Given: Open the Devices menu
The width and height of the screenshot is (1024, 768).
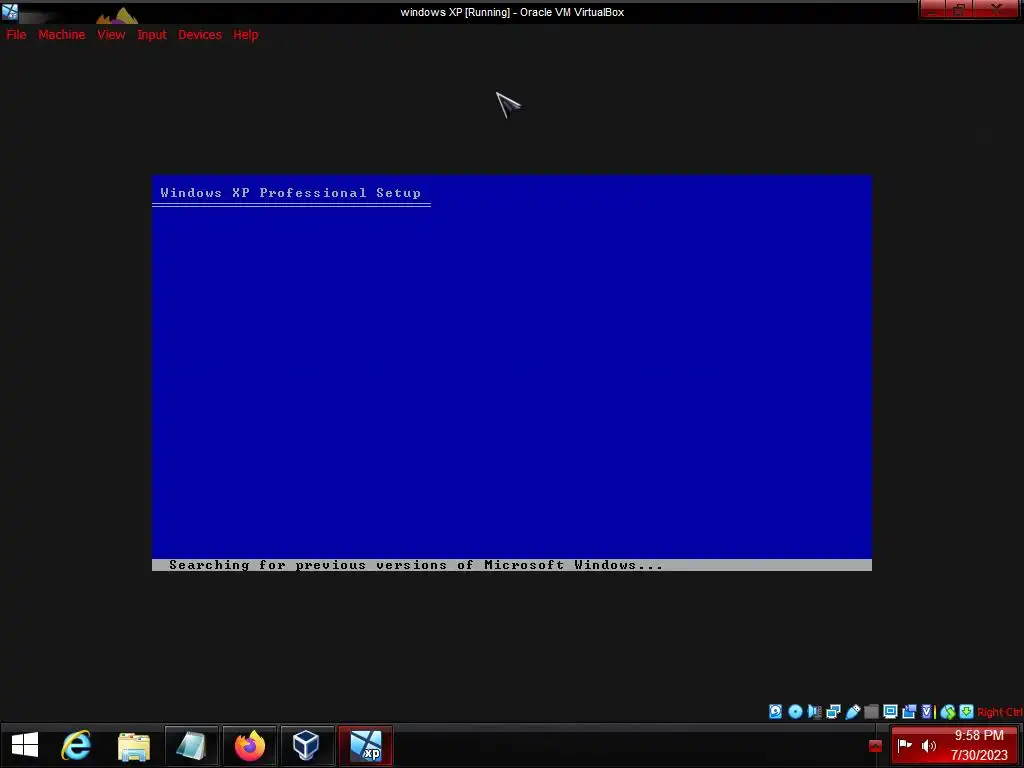Looking at the screenshot, I should pos(200,35).
